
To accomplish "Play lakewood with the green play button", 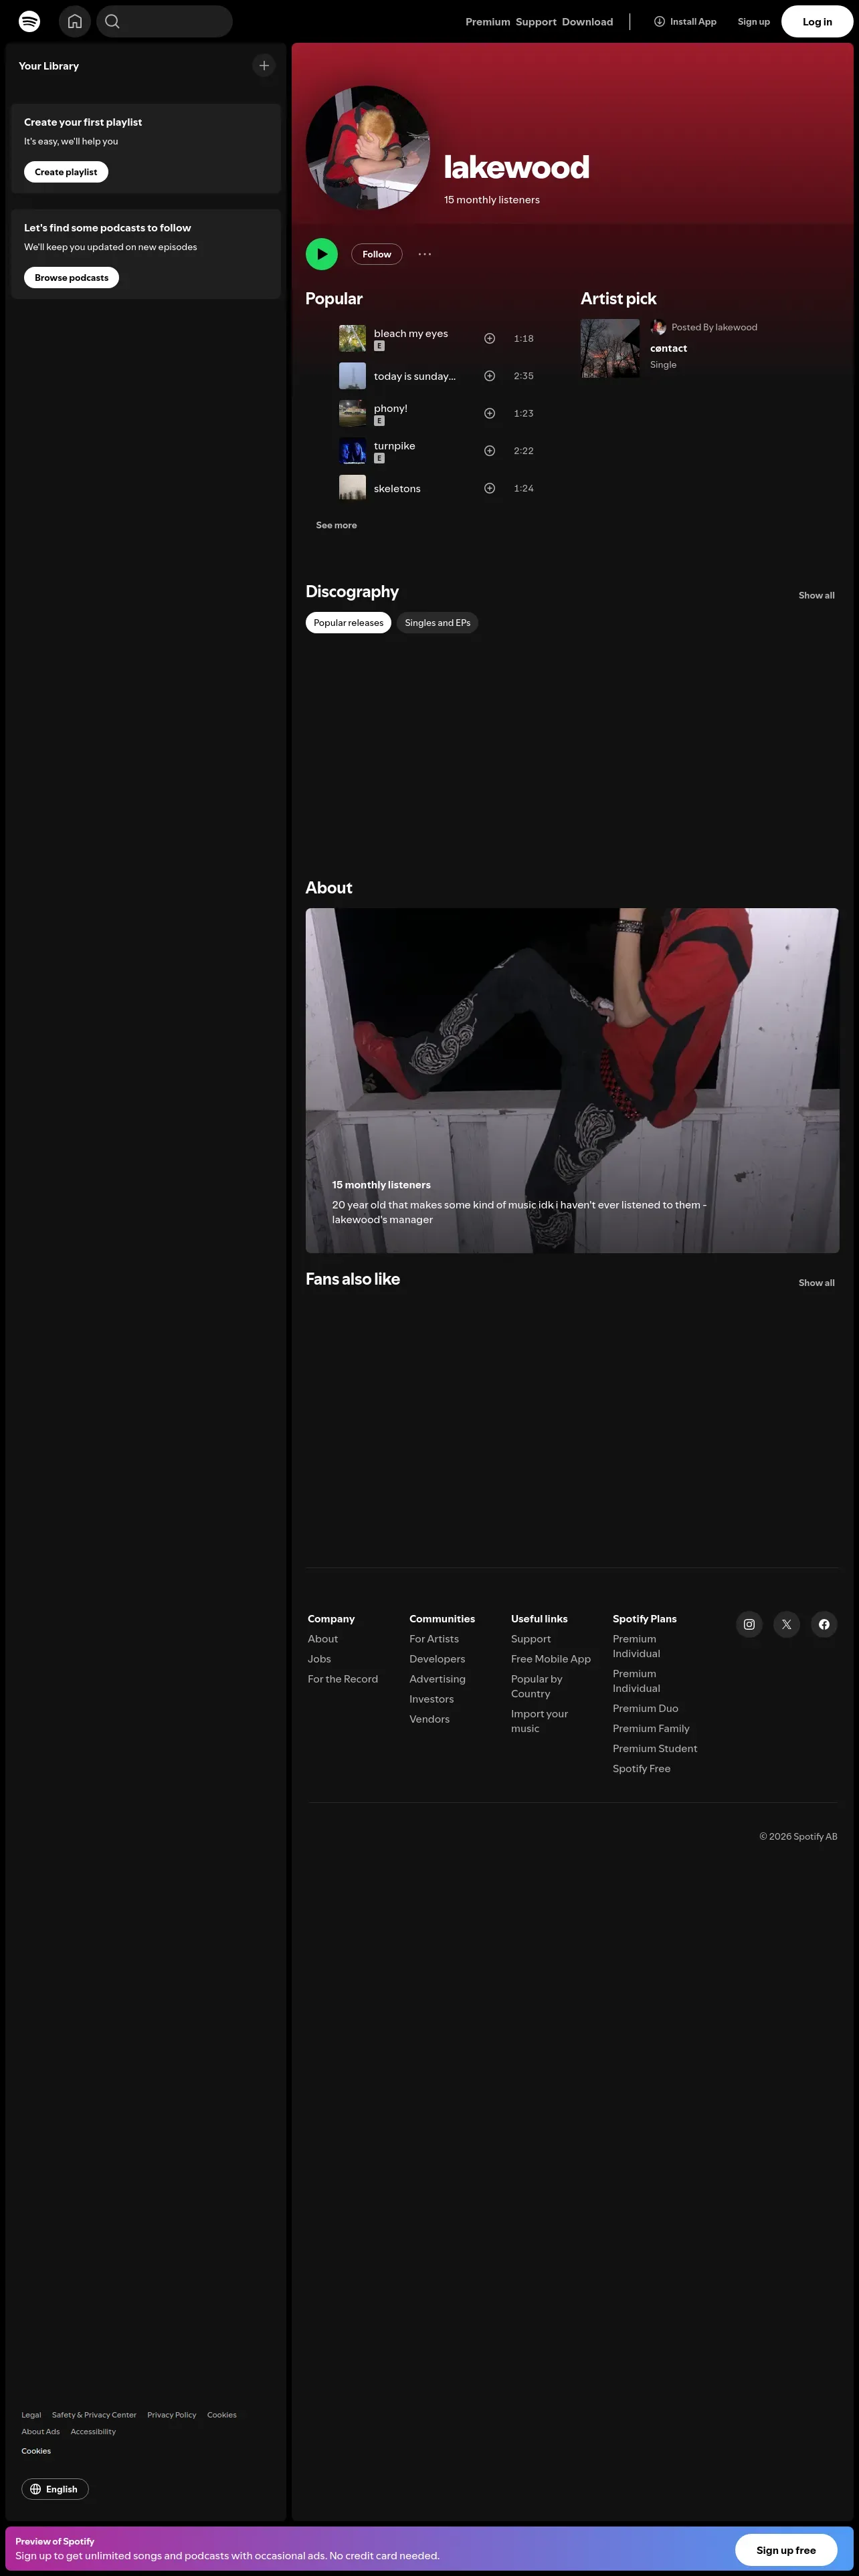I will tap(322, 254).
